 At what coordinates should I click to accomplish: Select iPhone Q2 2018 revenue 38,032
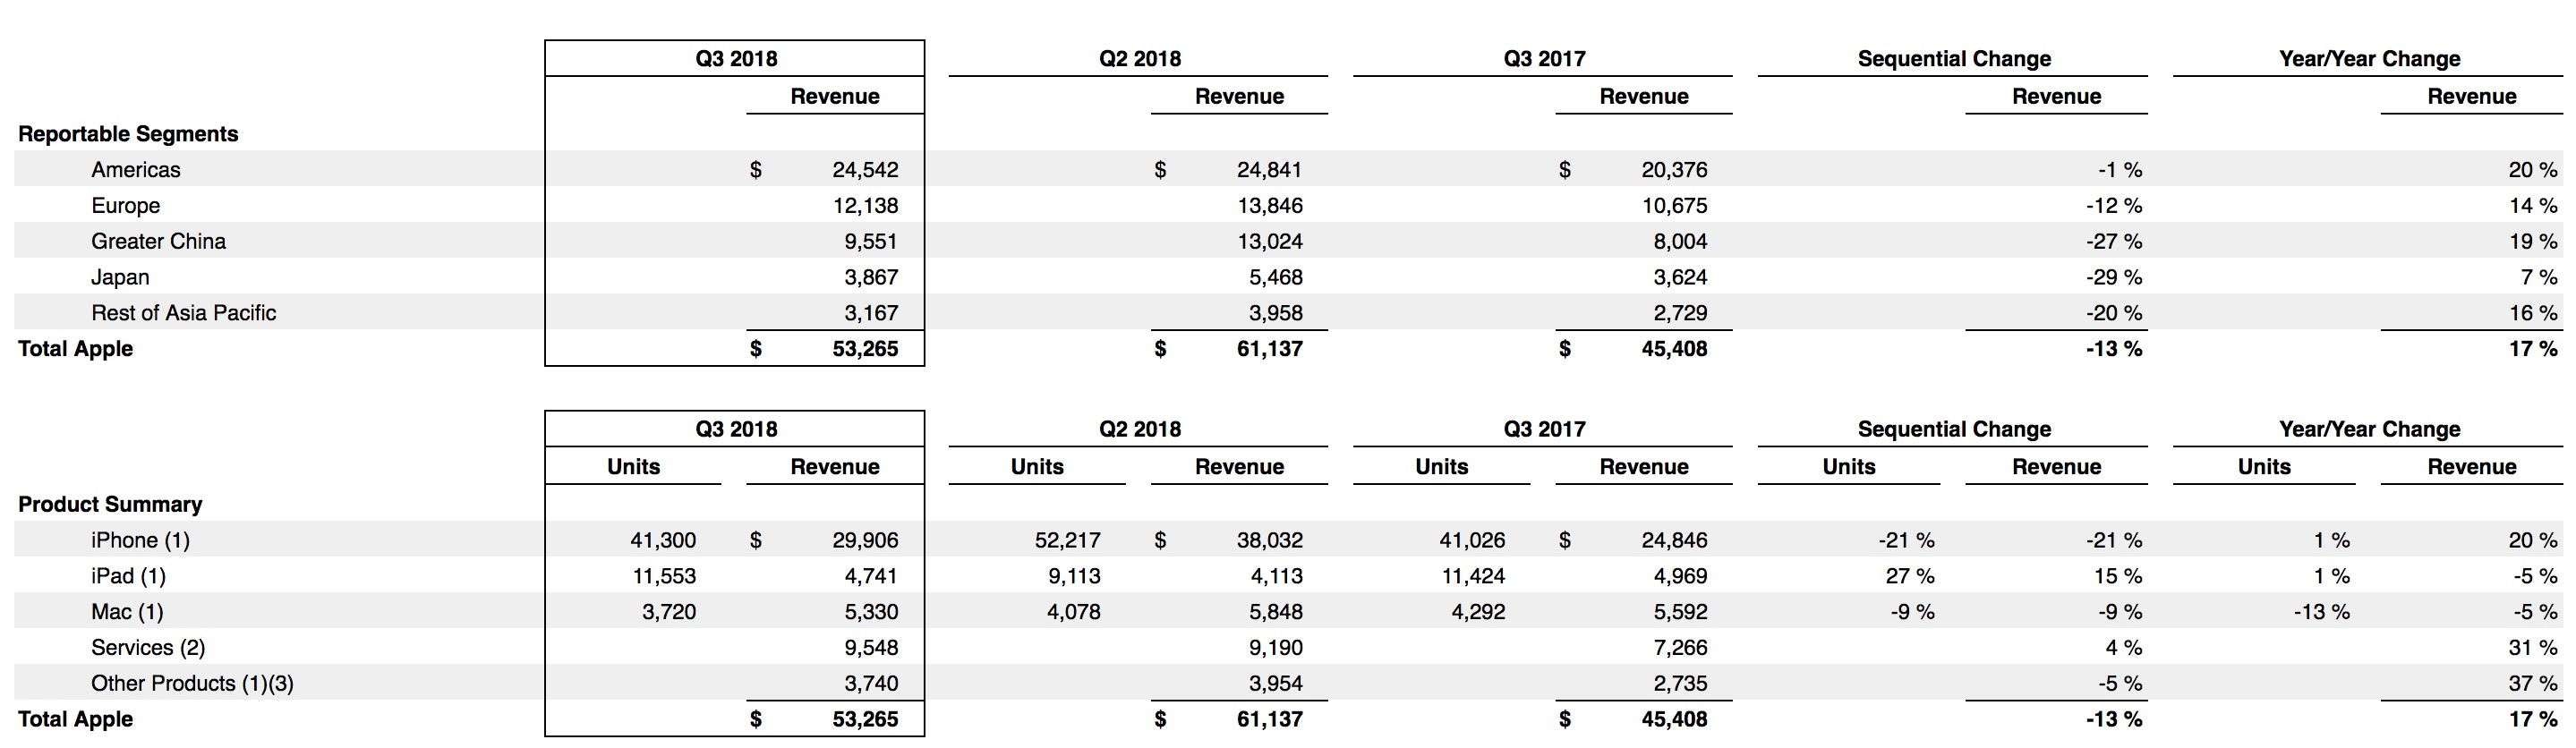tap(1269, 541)
